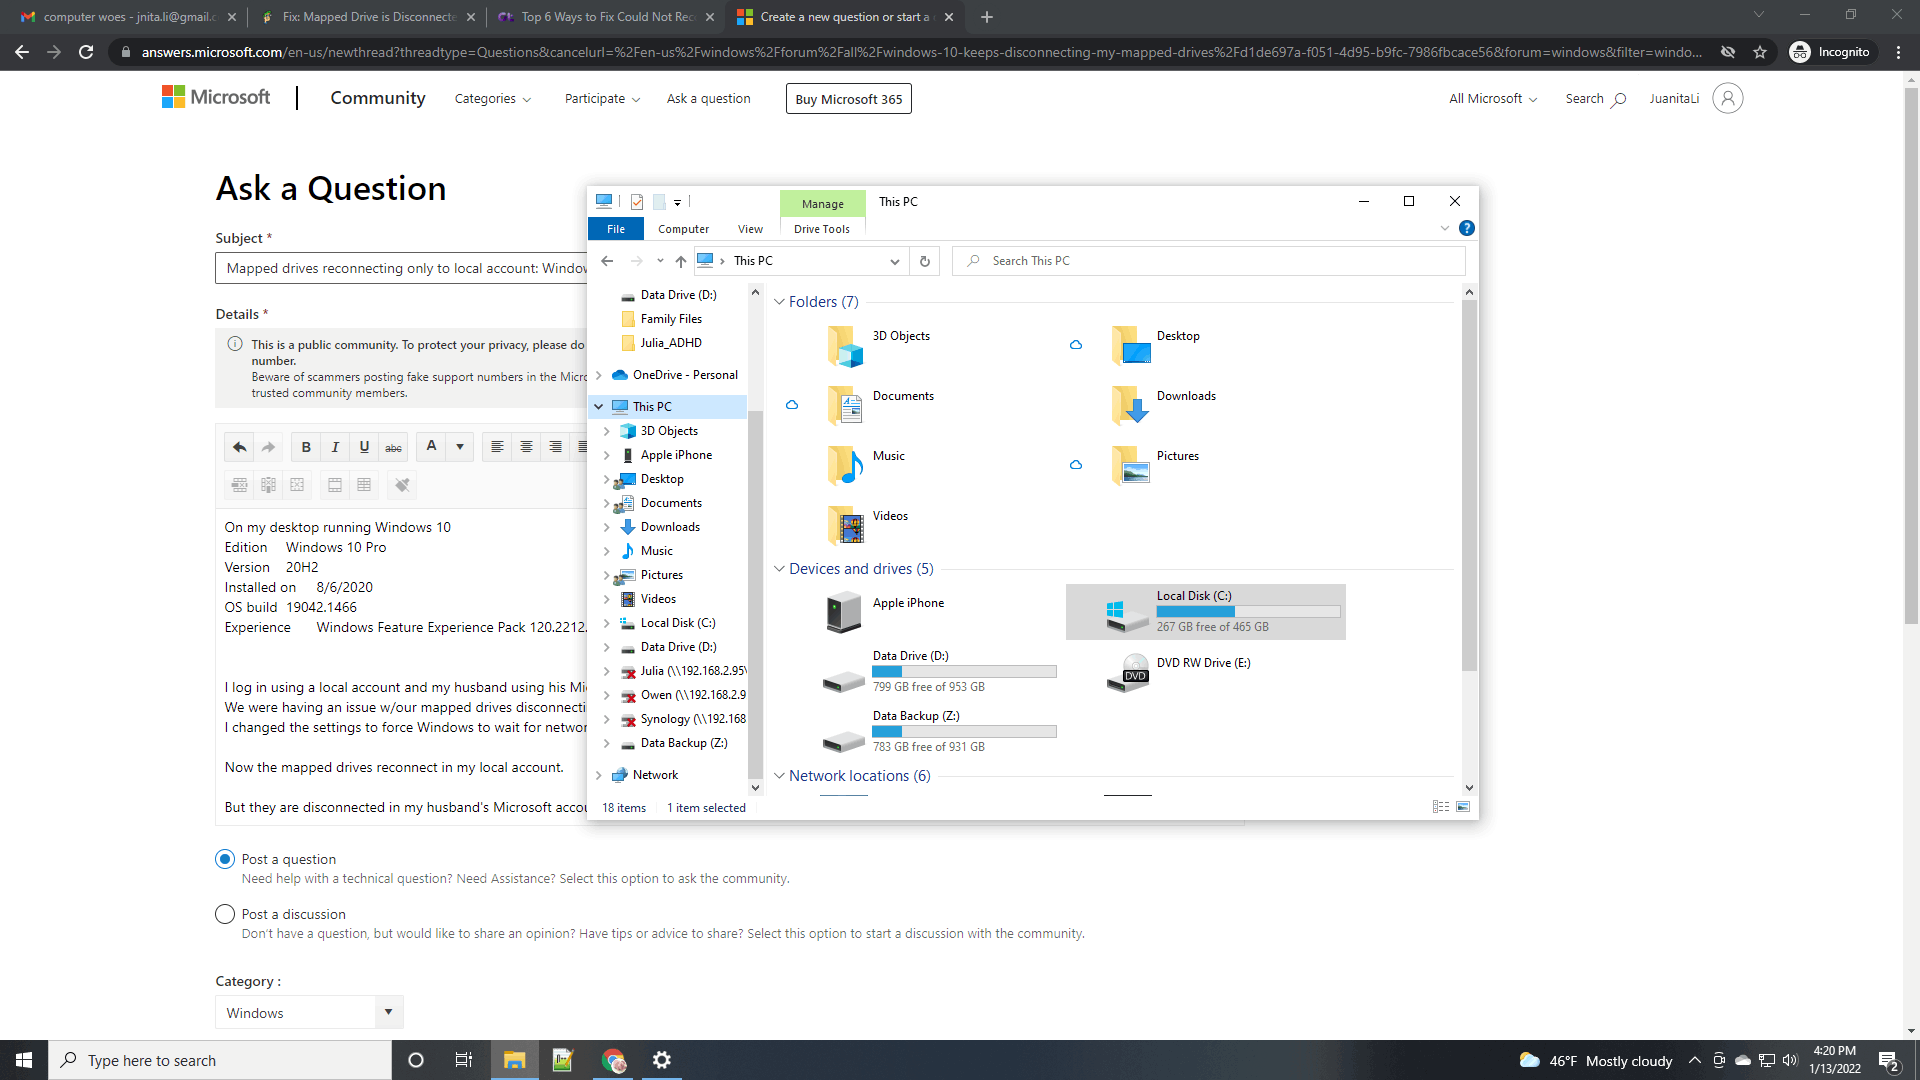This screenshot has width=1920, height=1080.
Task: Select the DVD RW Drive (E:) icon
Action: [x=1128, y=672]
